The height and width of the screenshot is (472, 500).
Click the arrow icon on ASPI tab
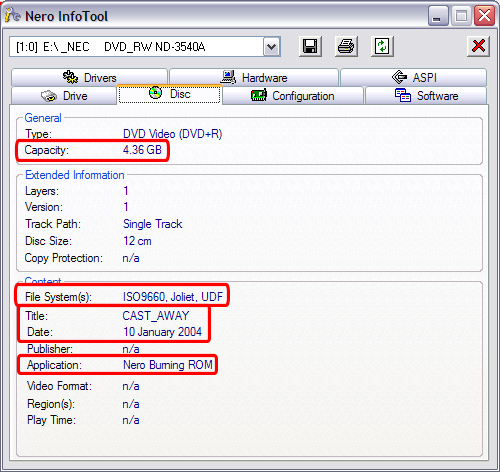pyautogui.click(x=399, y=77)
